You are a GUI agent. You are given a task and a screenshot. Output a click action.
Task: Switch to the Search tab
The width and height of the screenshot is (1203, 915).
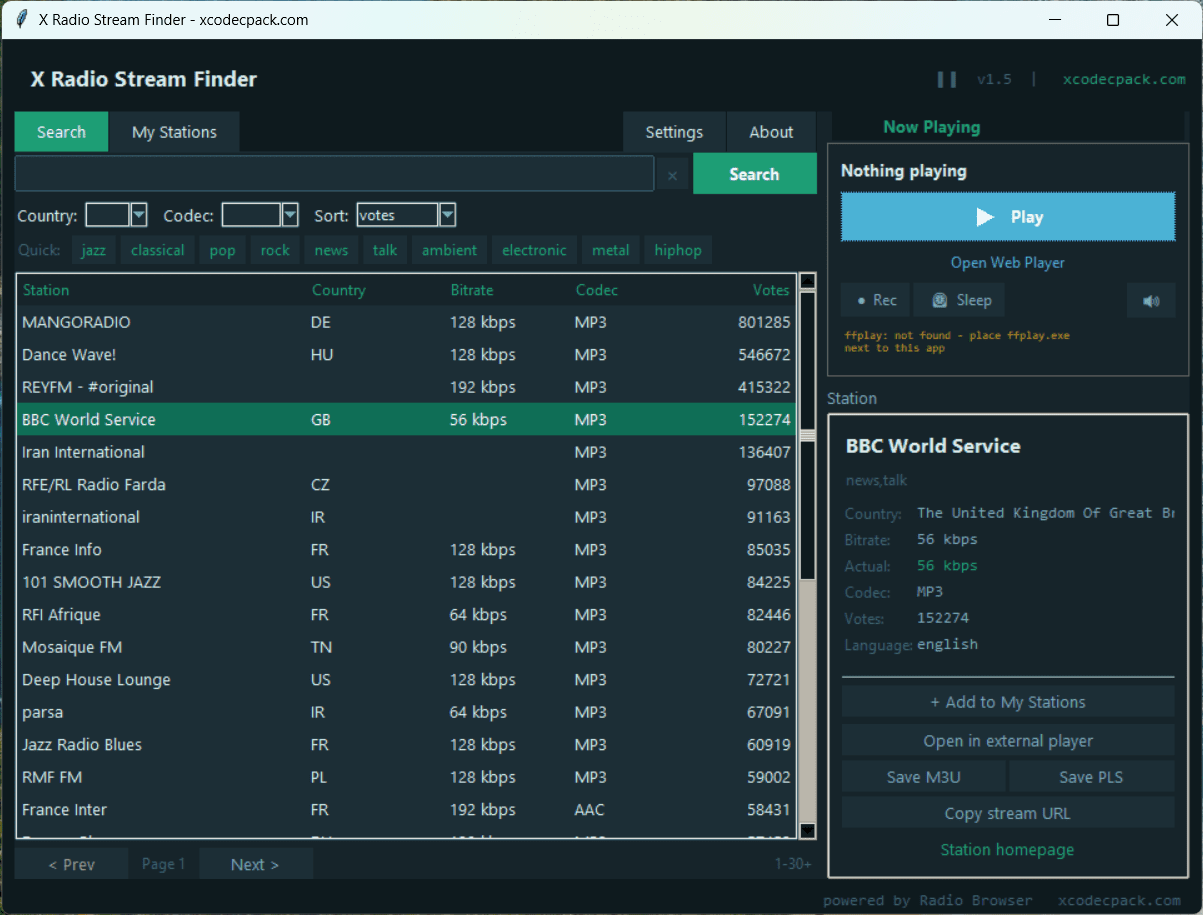(x=61, y=132)
